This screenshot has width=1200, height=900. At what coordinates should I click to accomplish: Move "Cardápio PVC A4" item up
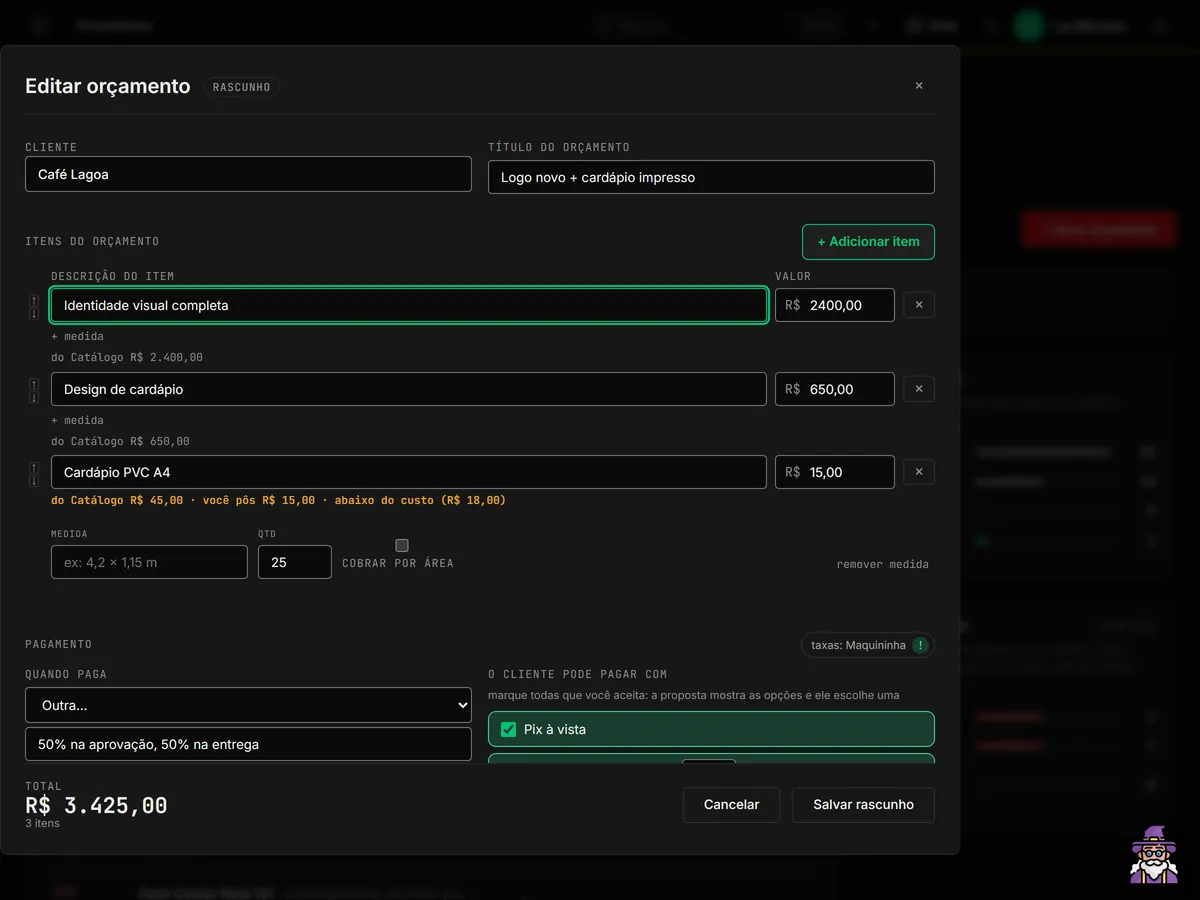(x=34, y=467)
